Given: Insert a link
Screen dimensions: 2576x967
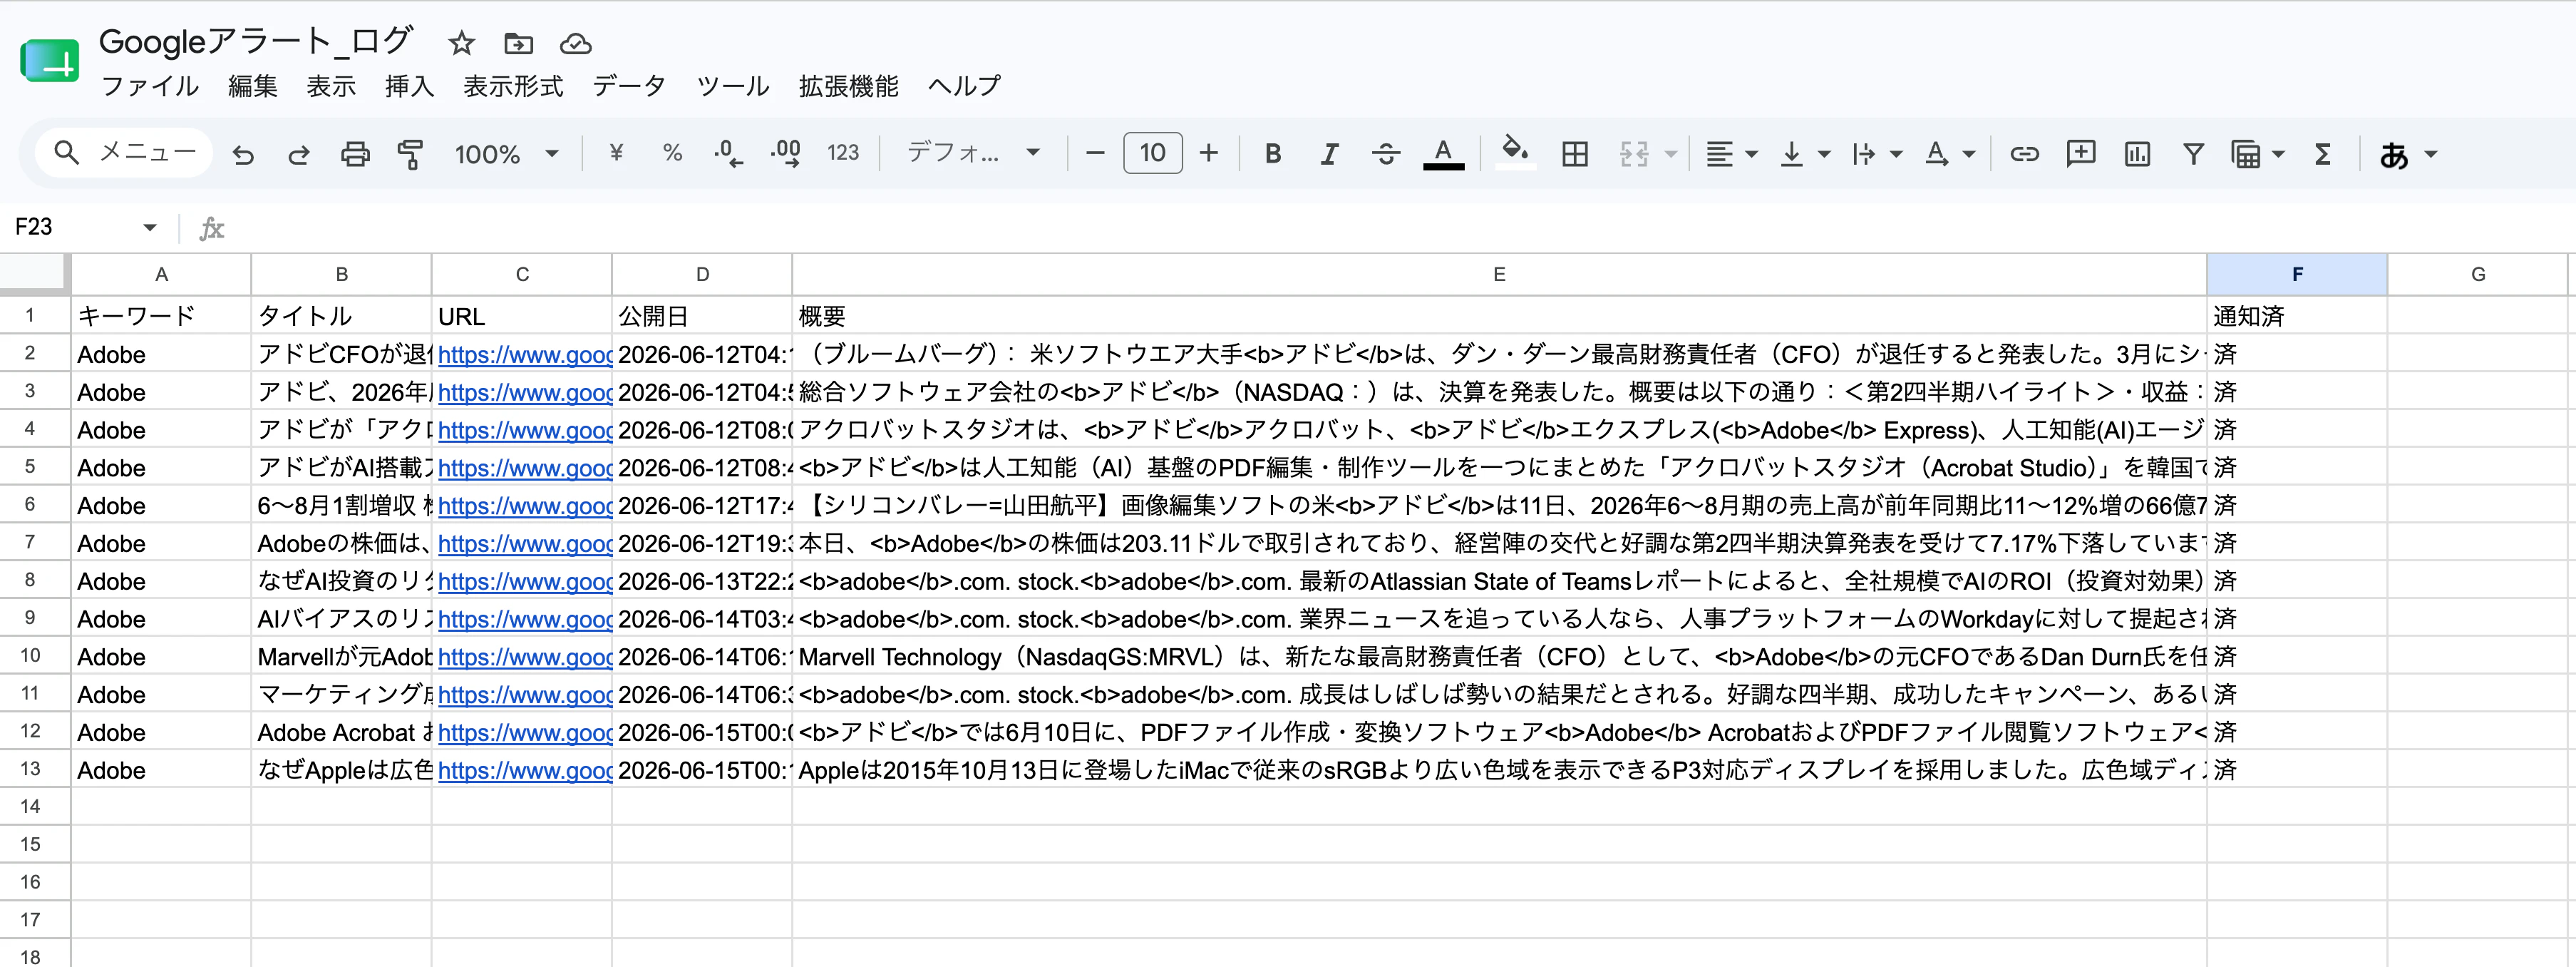Looking at the screenshot, I should coord(2024,153).
